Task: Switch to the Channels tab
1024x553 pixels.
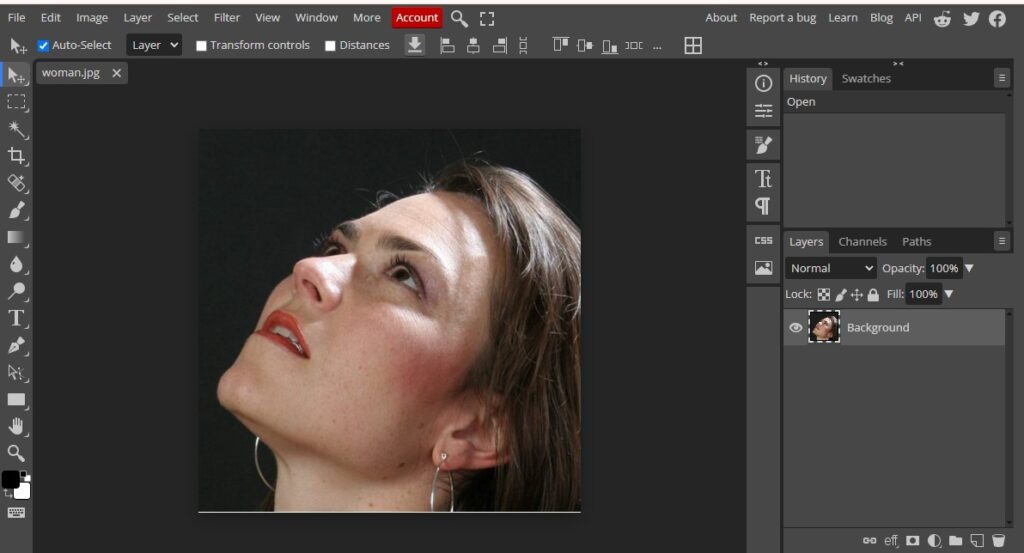Action: tap(862, 242)
